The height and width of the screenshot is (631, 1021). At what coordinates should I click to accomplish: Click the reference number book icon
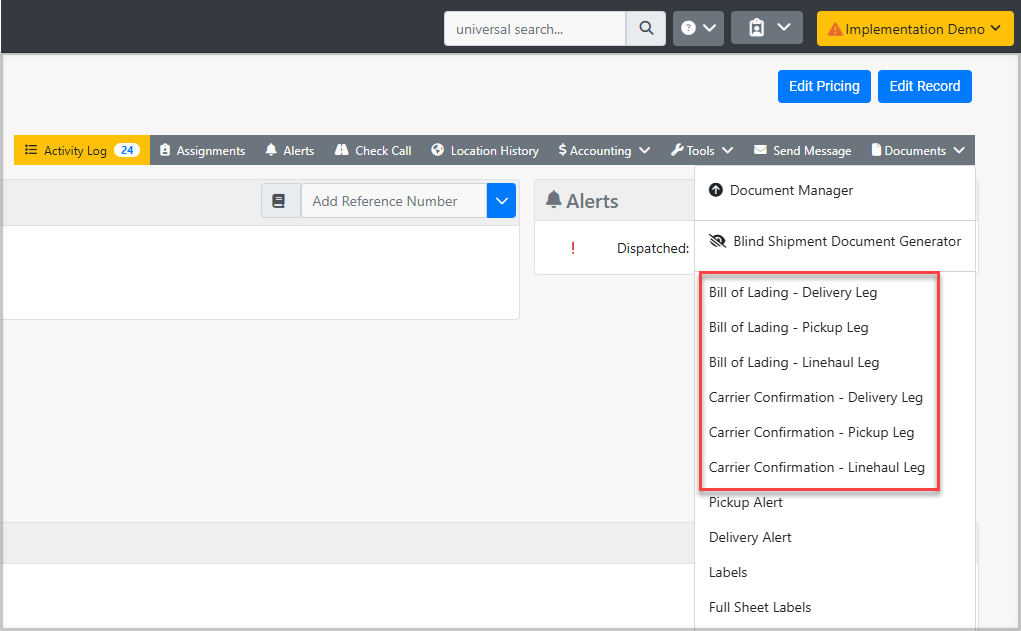coord(280,201)
